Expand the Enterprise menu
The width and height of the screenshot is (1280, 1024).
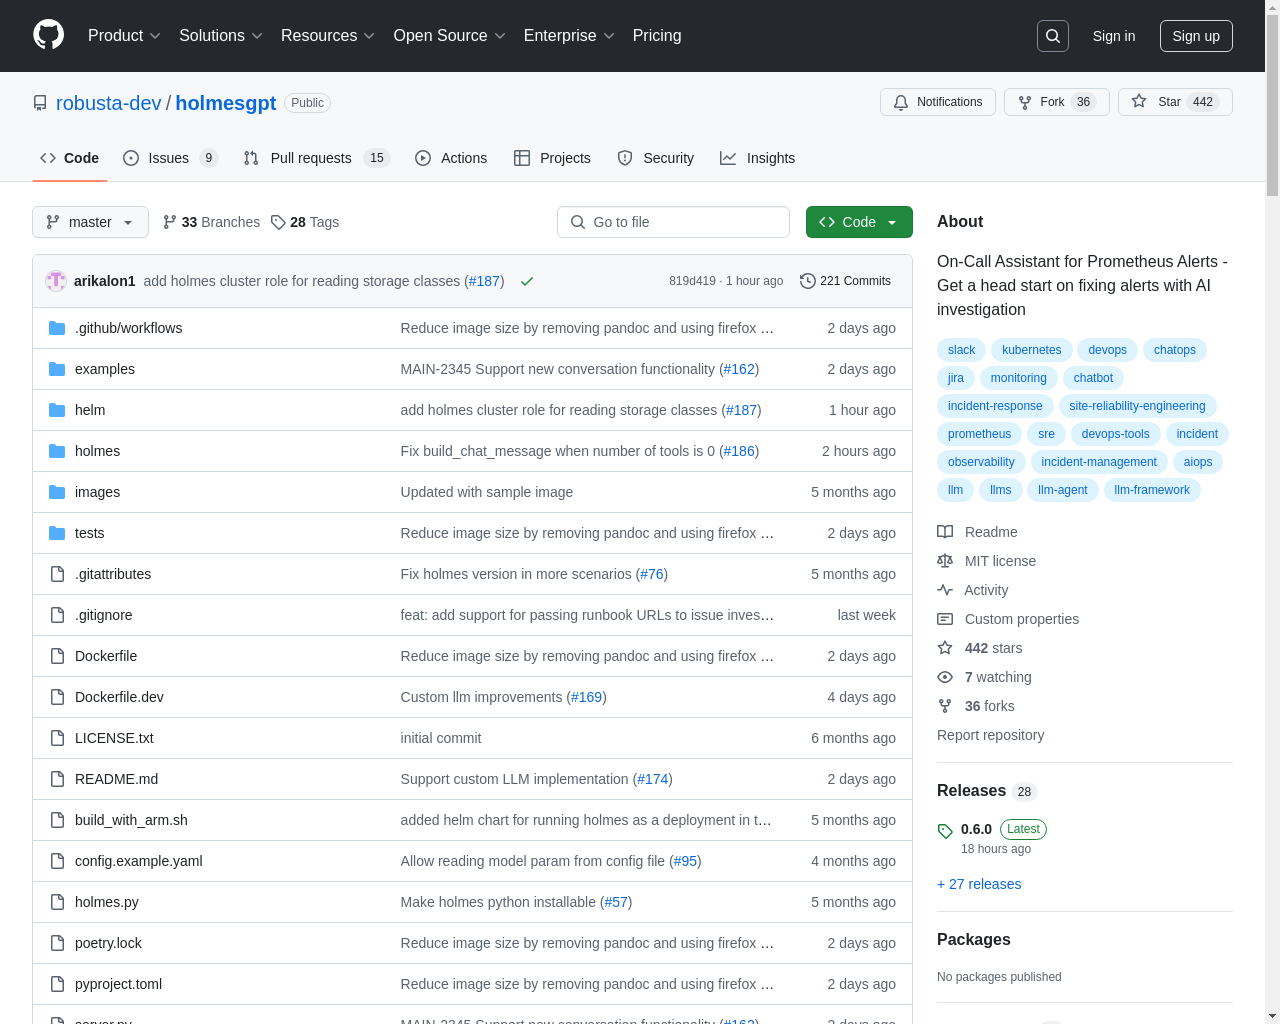[x=569, y=35]
